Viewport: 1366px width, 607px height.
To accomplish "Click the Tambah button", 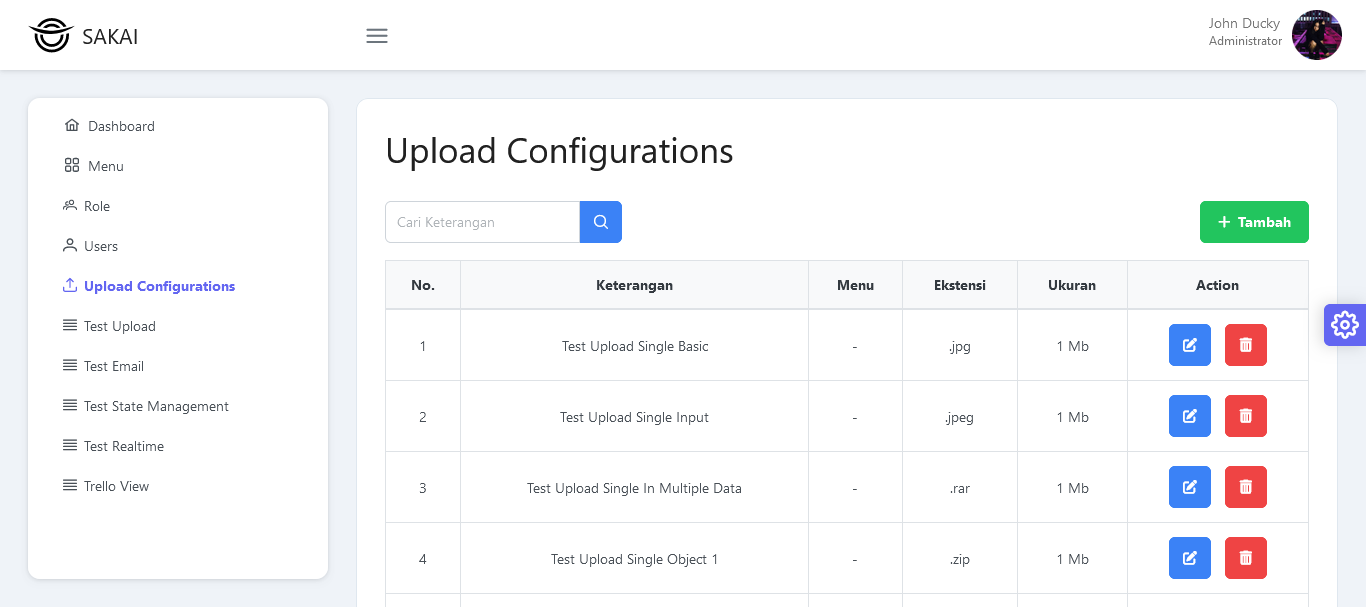I will pos(1254,222).
